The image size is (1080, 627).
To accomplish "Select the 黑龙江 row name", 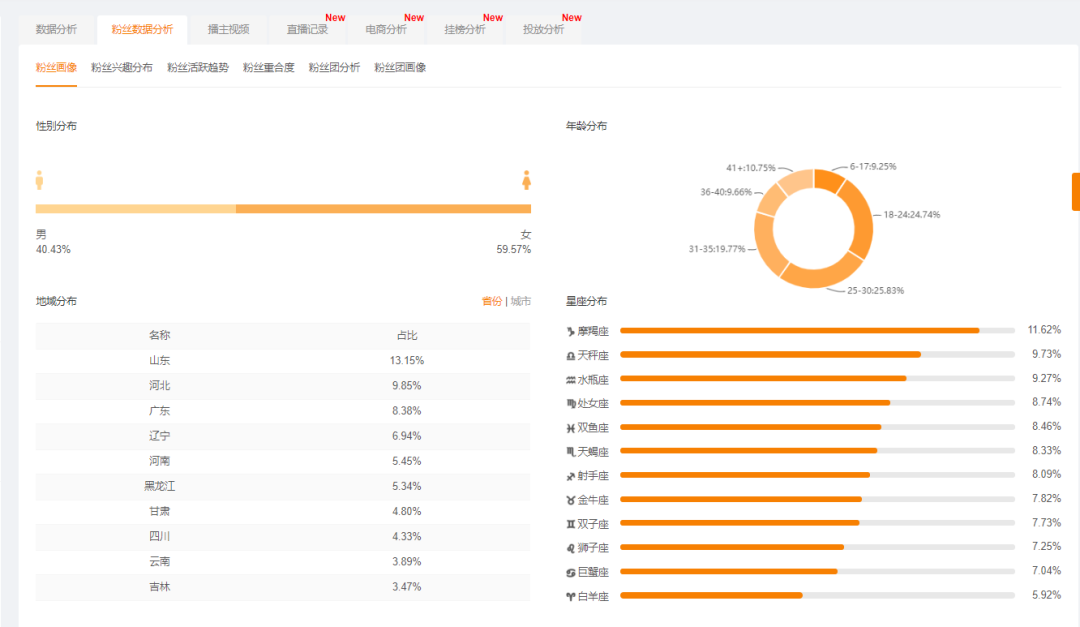I will tap(159, 486).
